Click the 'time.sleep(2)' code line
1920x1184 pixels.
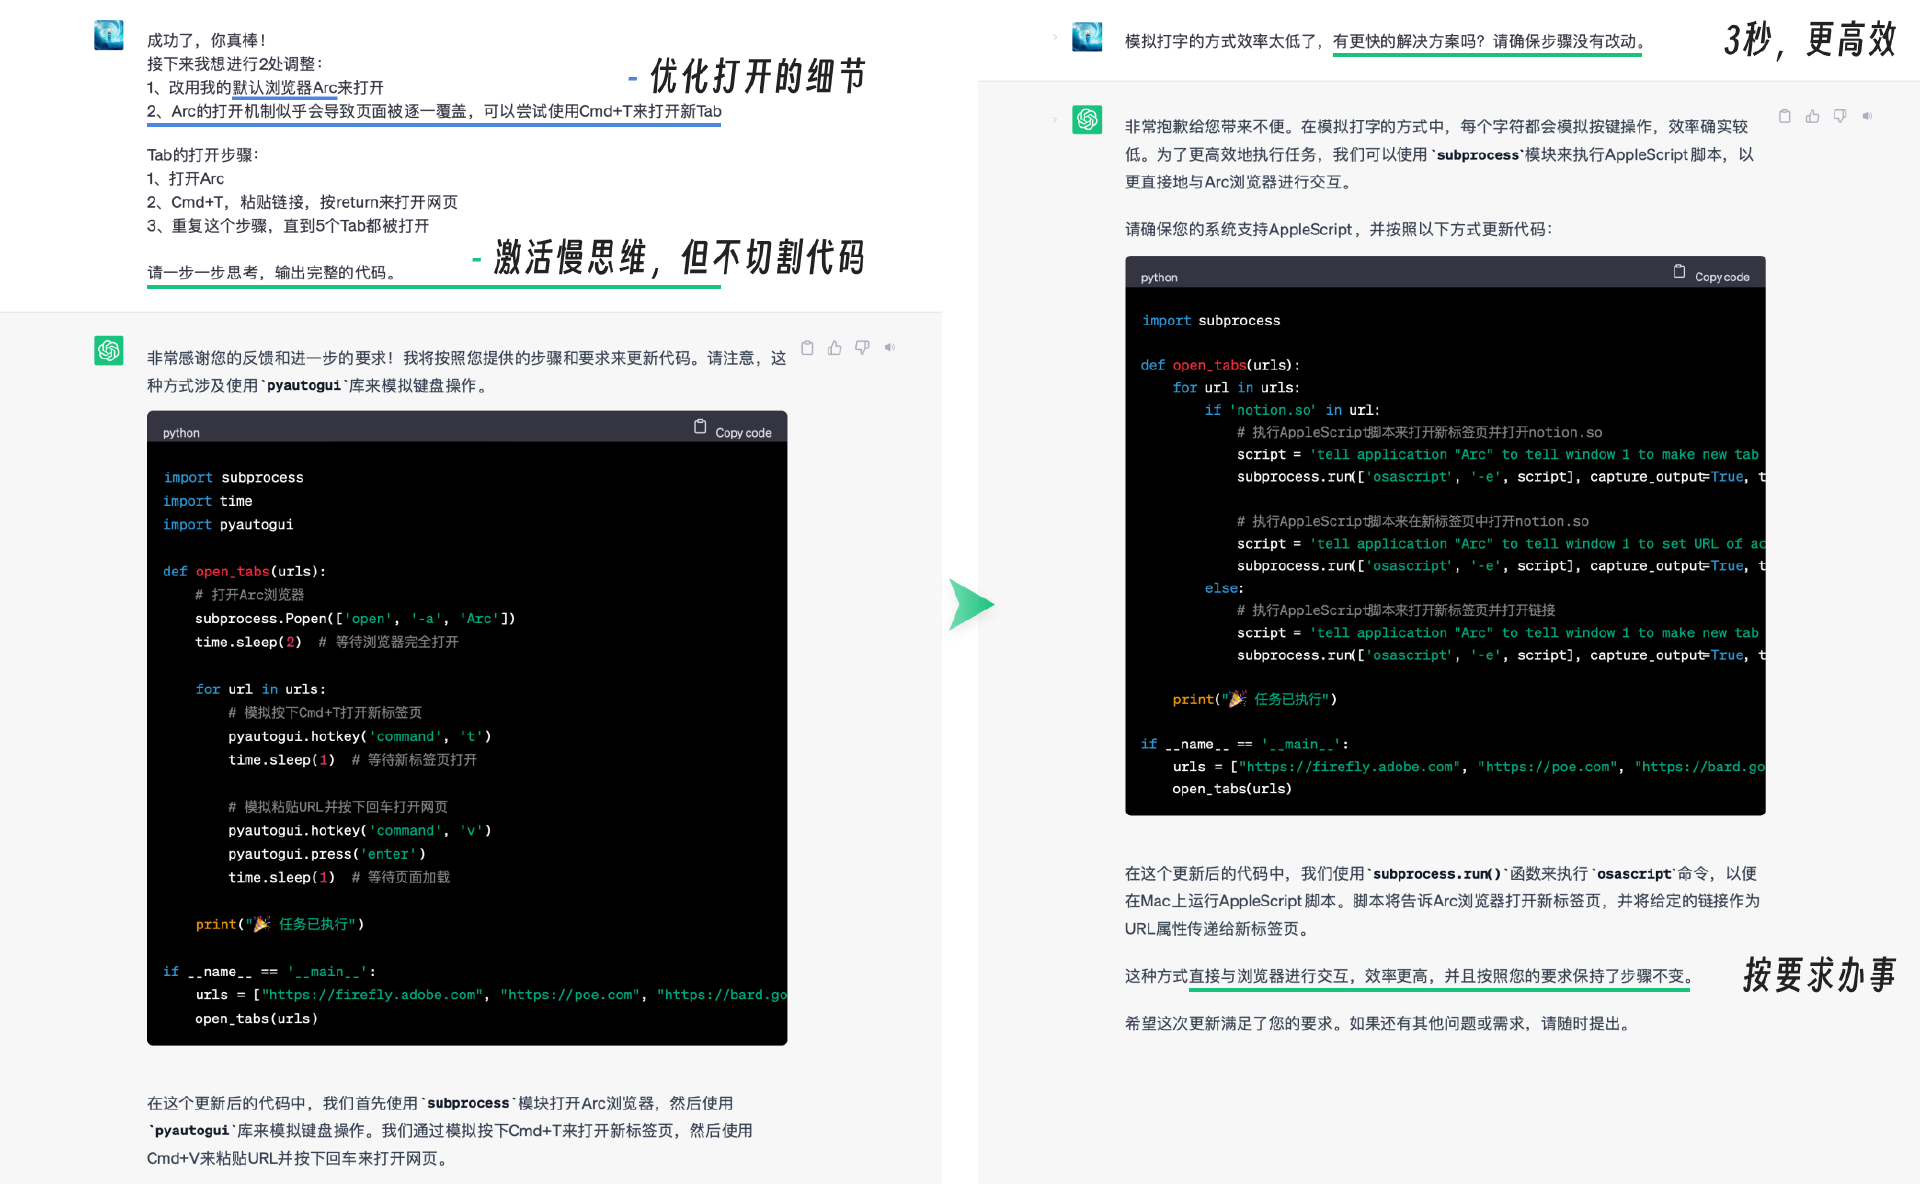[x=248, y=642]
